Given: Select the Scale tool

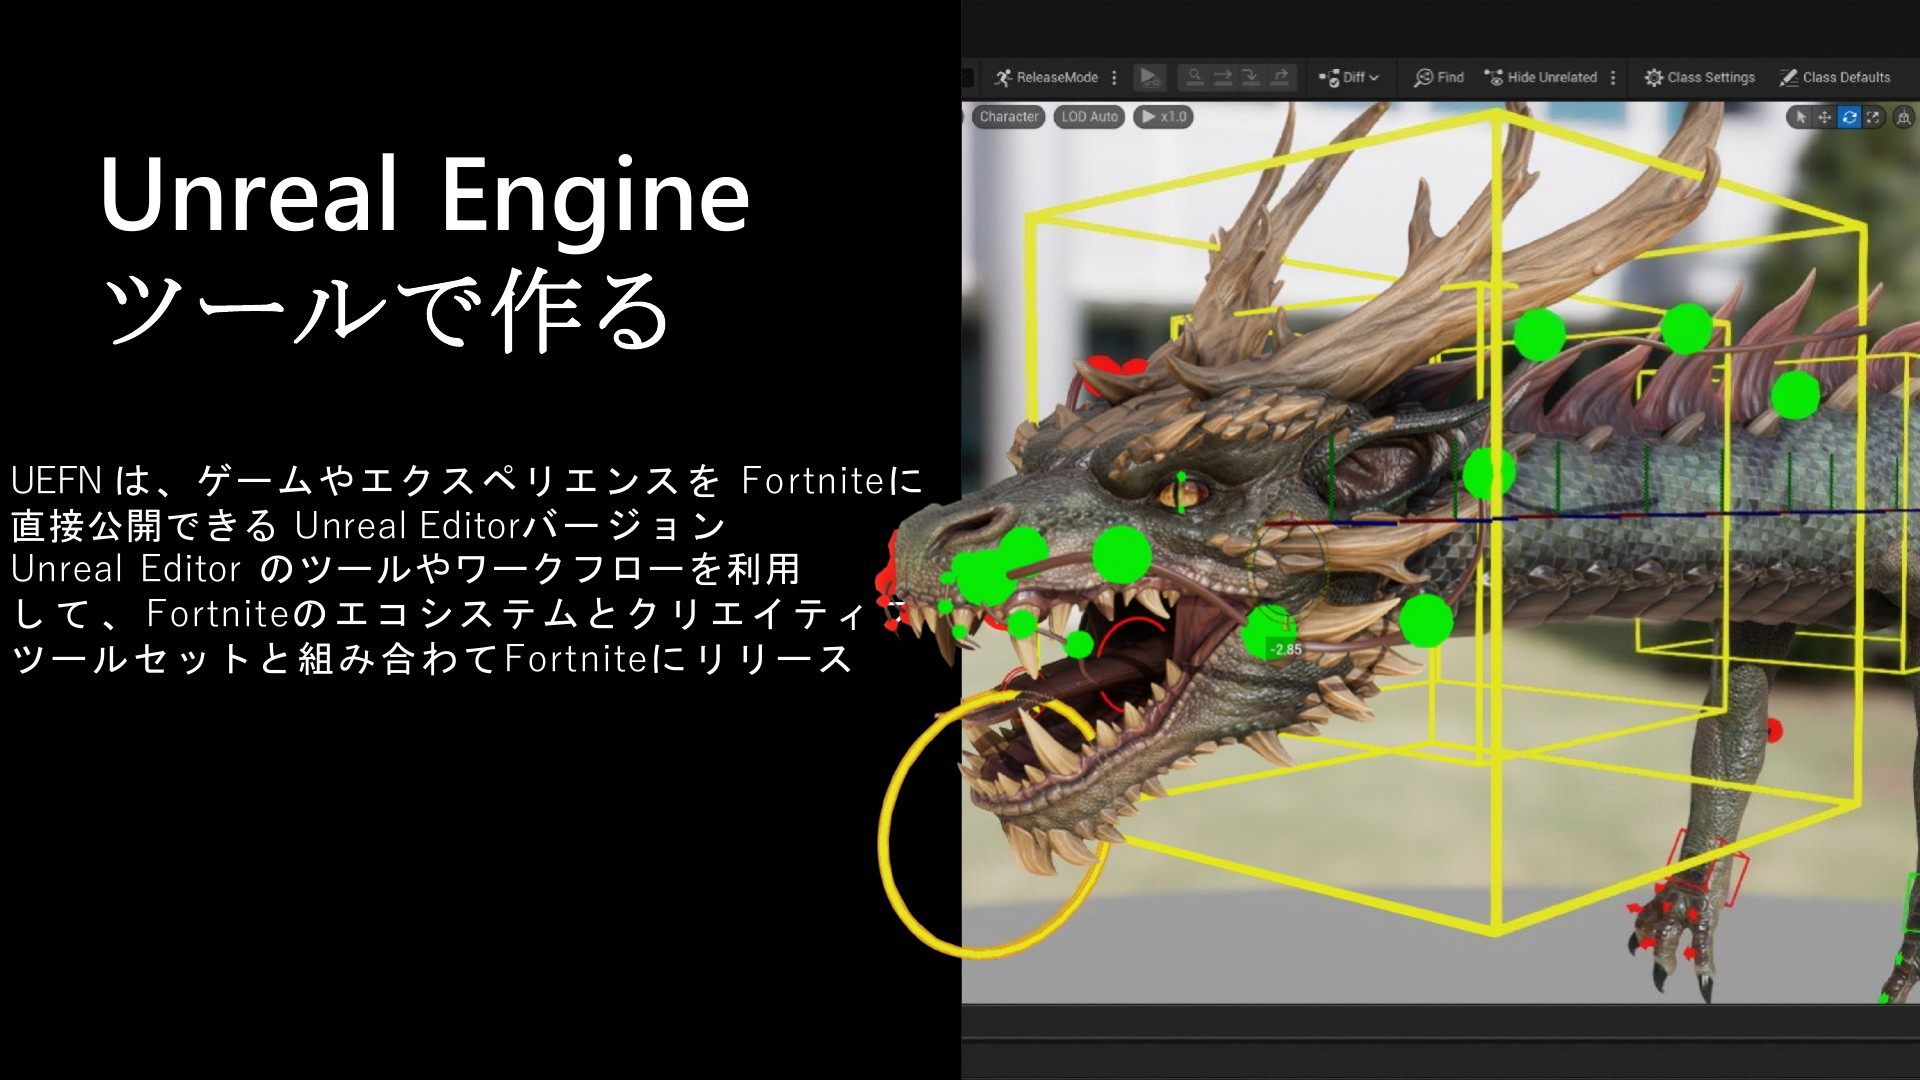Looking at the screenshot, I should pos(1873,117).
